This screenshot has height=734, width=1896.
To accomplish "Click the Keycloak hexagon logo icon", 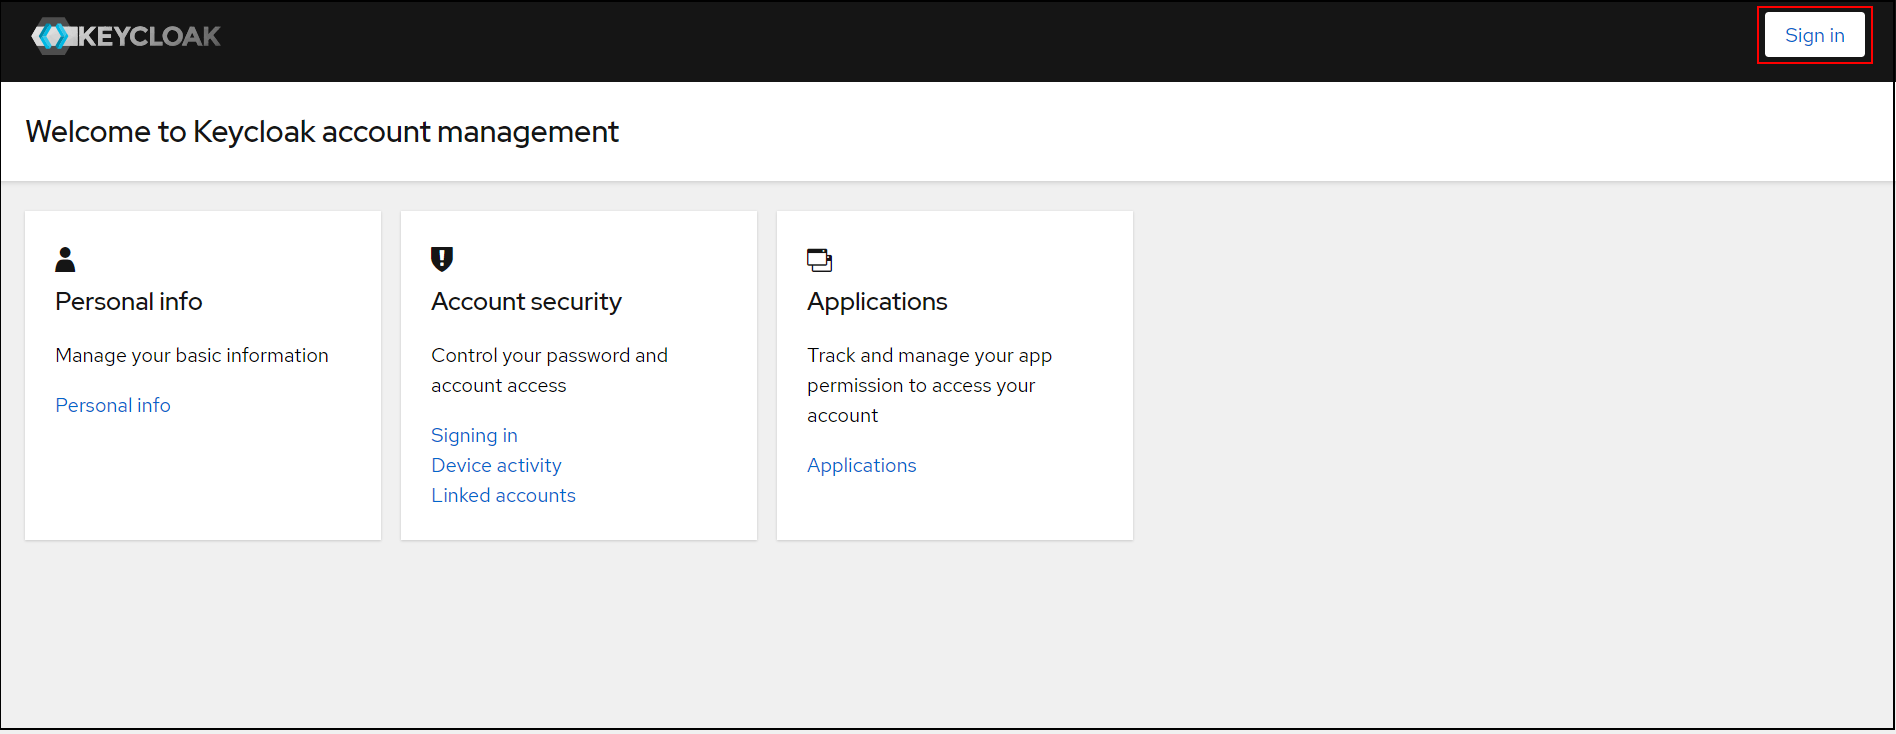I will (x=52, y=37).
